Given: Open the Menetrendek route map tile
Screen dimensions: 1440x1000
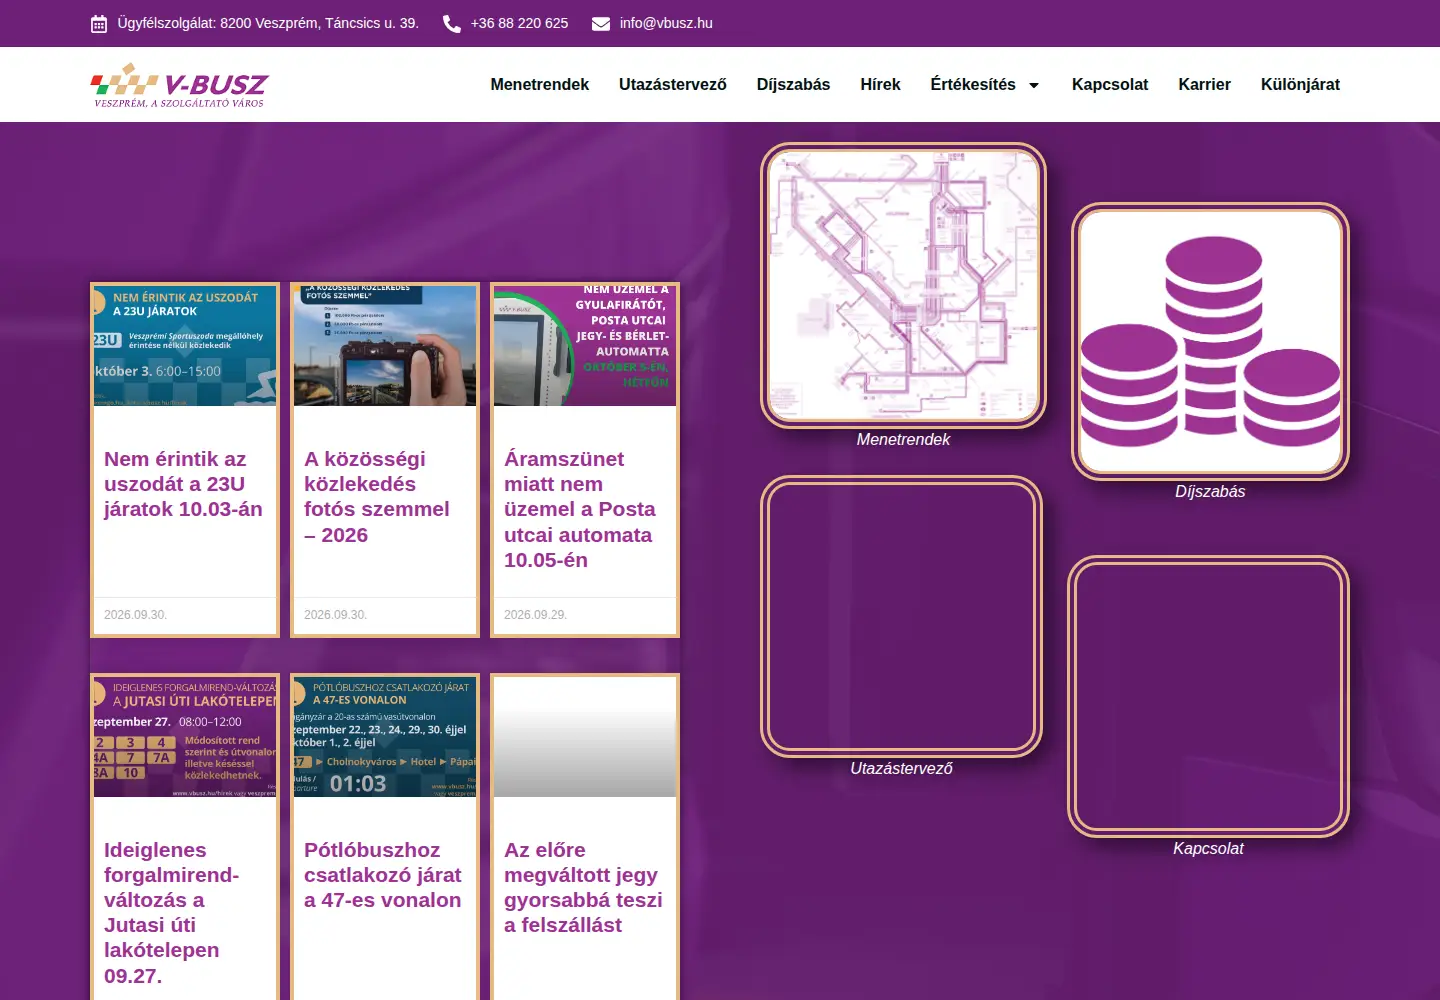Looking at the screenshot, I should point(903,285).
